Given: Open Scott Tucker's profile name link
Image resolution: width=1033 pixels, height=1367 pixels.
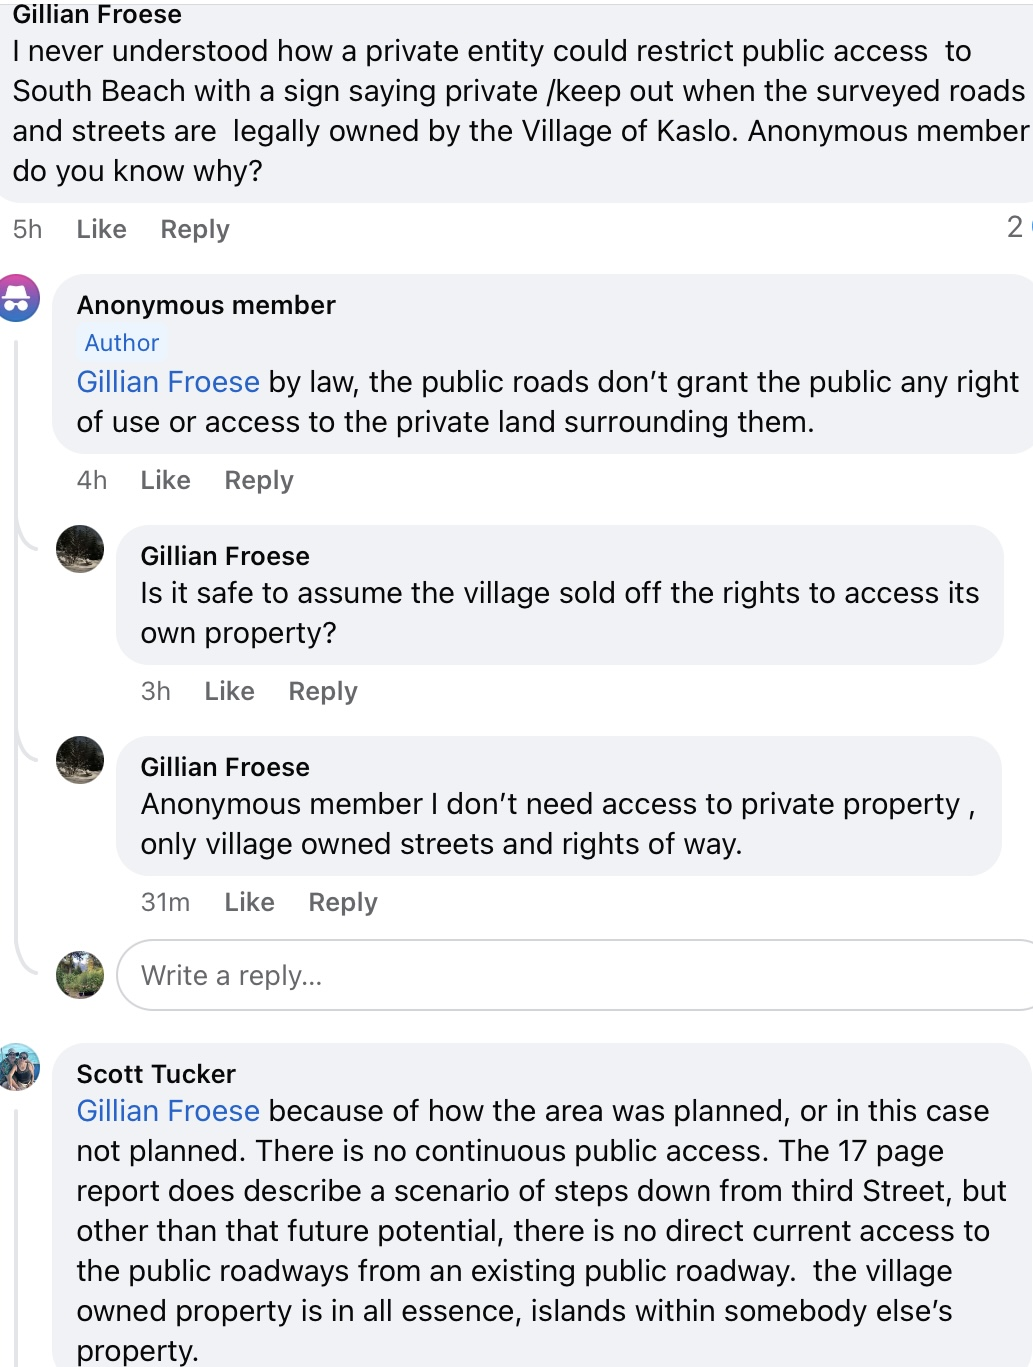Looking at the screenshot, I should (x=156, y=1074).
